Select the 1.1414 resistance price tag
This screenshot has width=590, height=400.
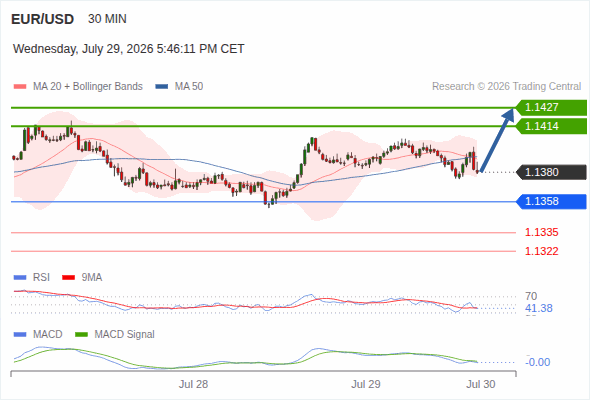tap(551, 126)
